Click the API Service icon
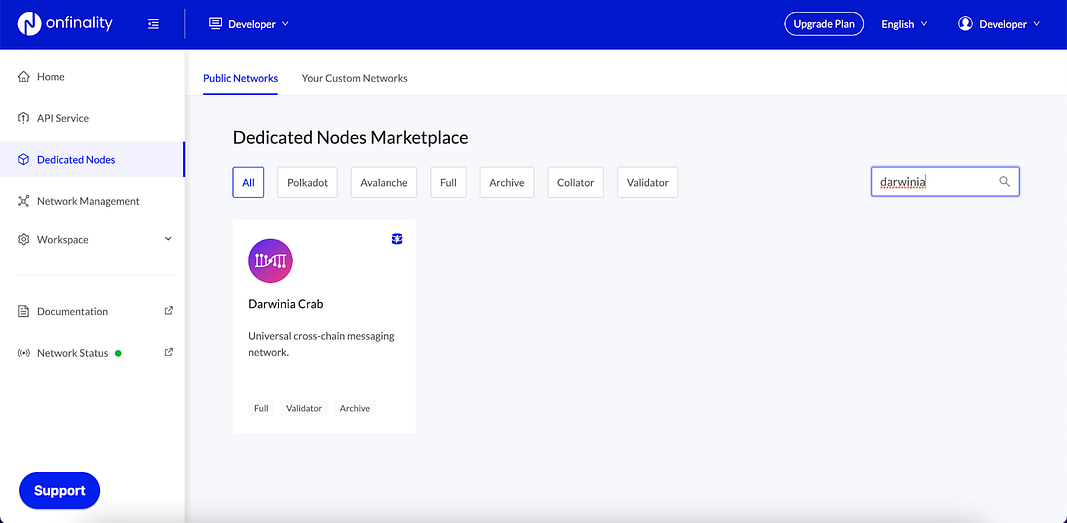1067x523 pixels. coord(24,118)
